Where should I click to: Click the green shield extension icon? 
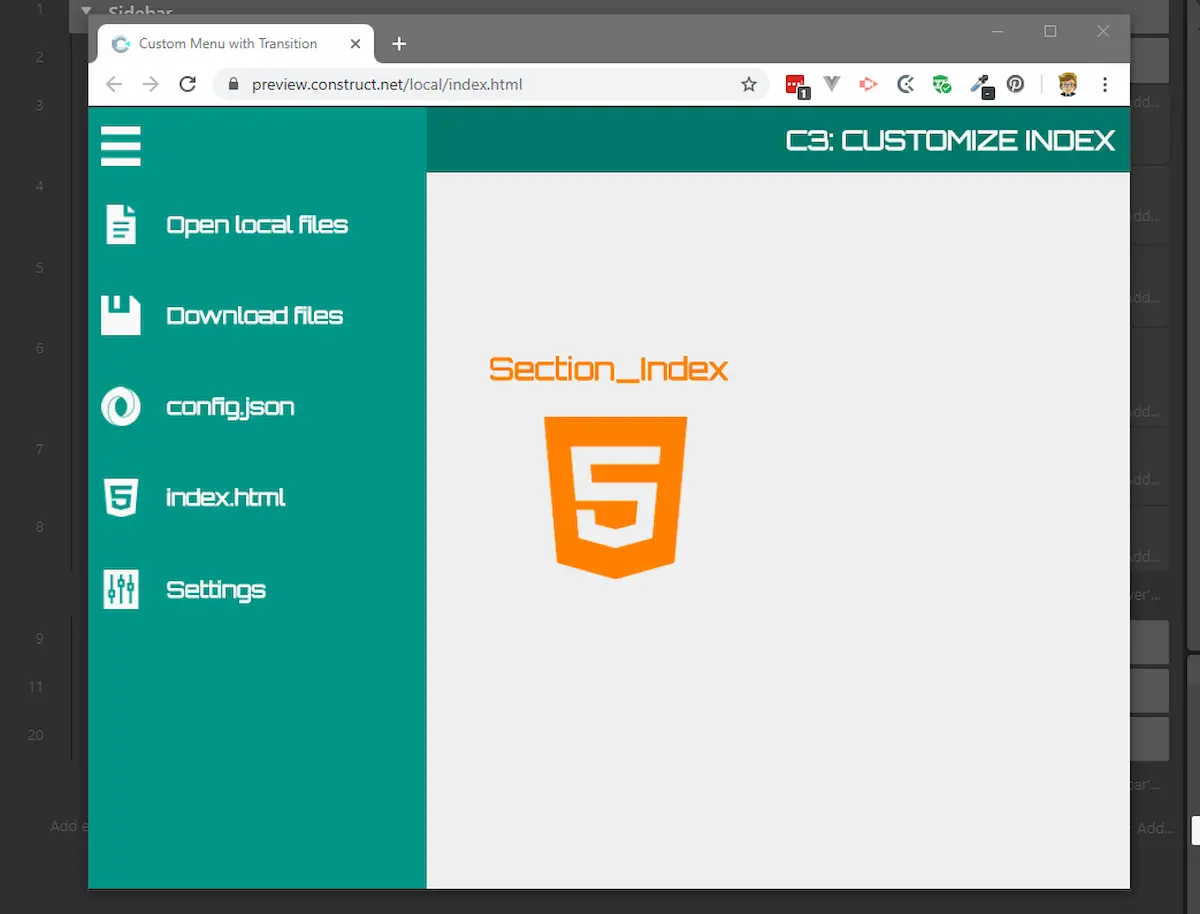pyautogui.click(x=942, y=84)
